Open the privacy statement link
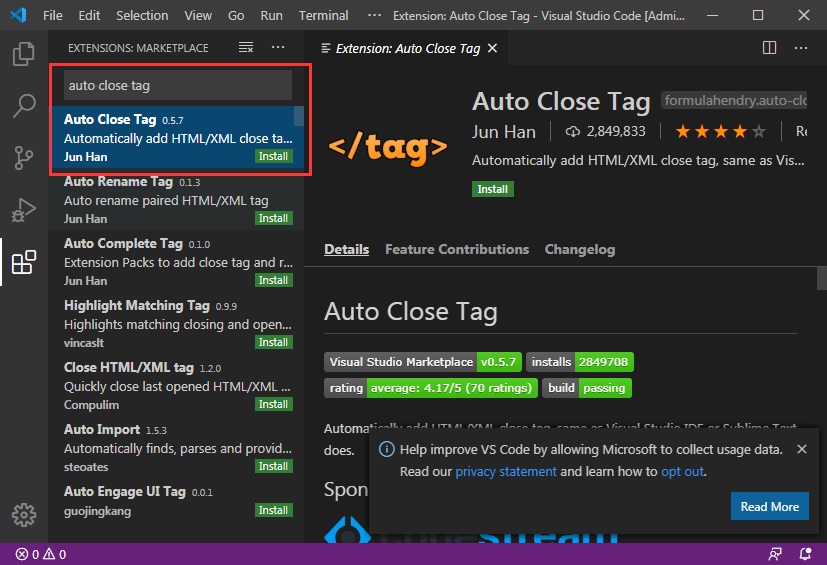This screenshot has width=827, height=565. (506, 472)
